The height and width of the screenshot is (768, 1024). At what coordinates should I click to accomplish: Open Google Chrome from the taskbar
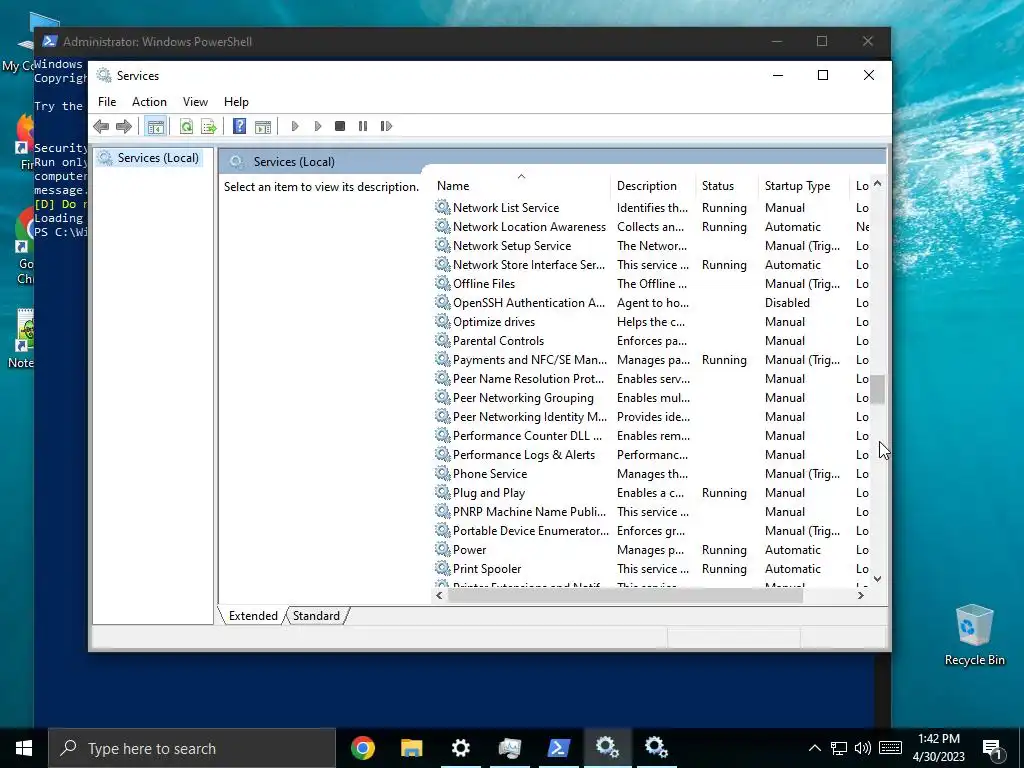363,748
